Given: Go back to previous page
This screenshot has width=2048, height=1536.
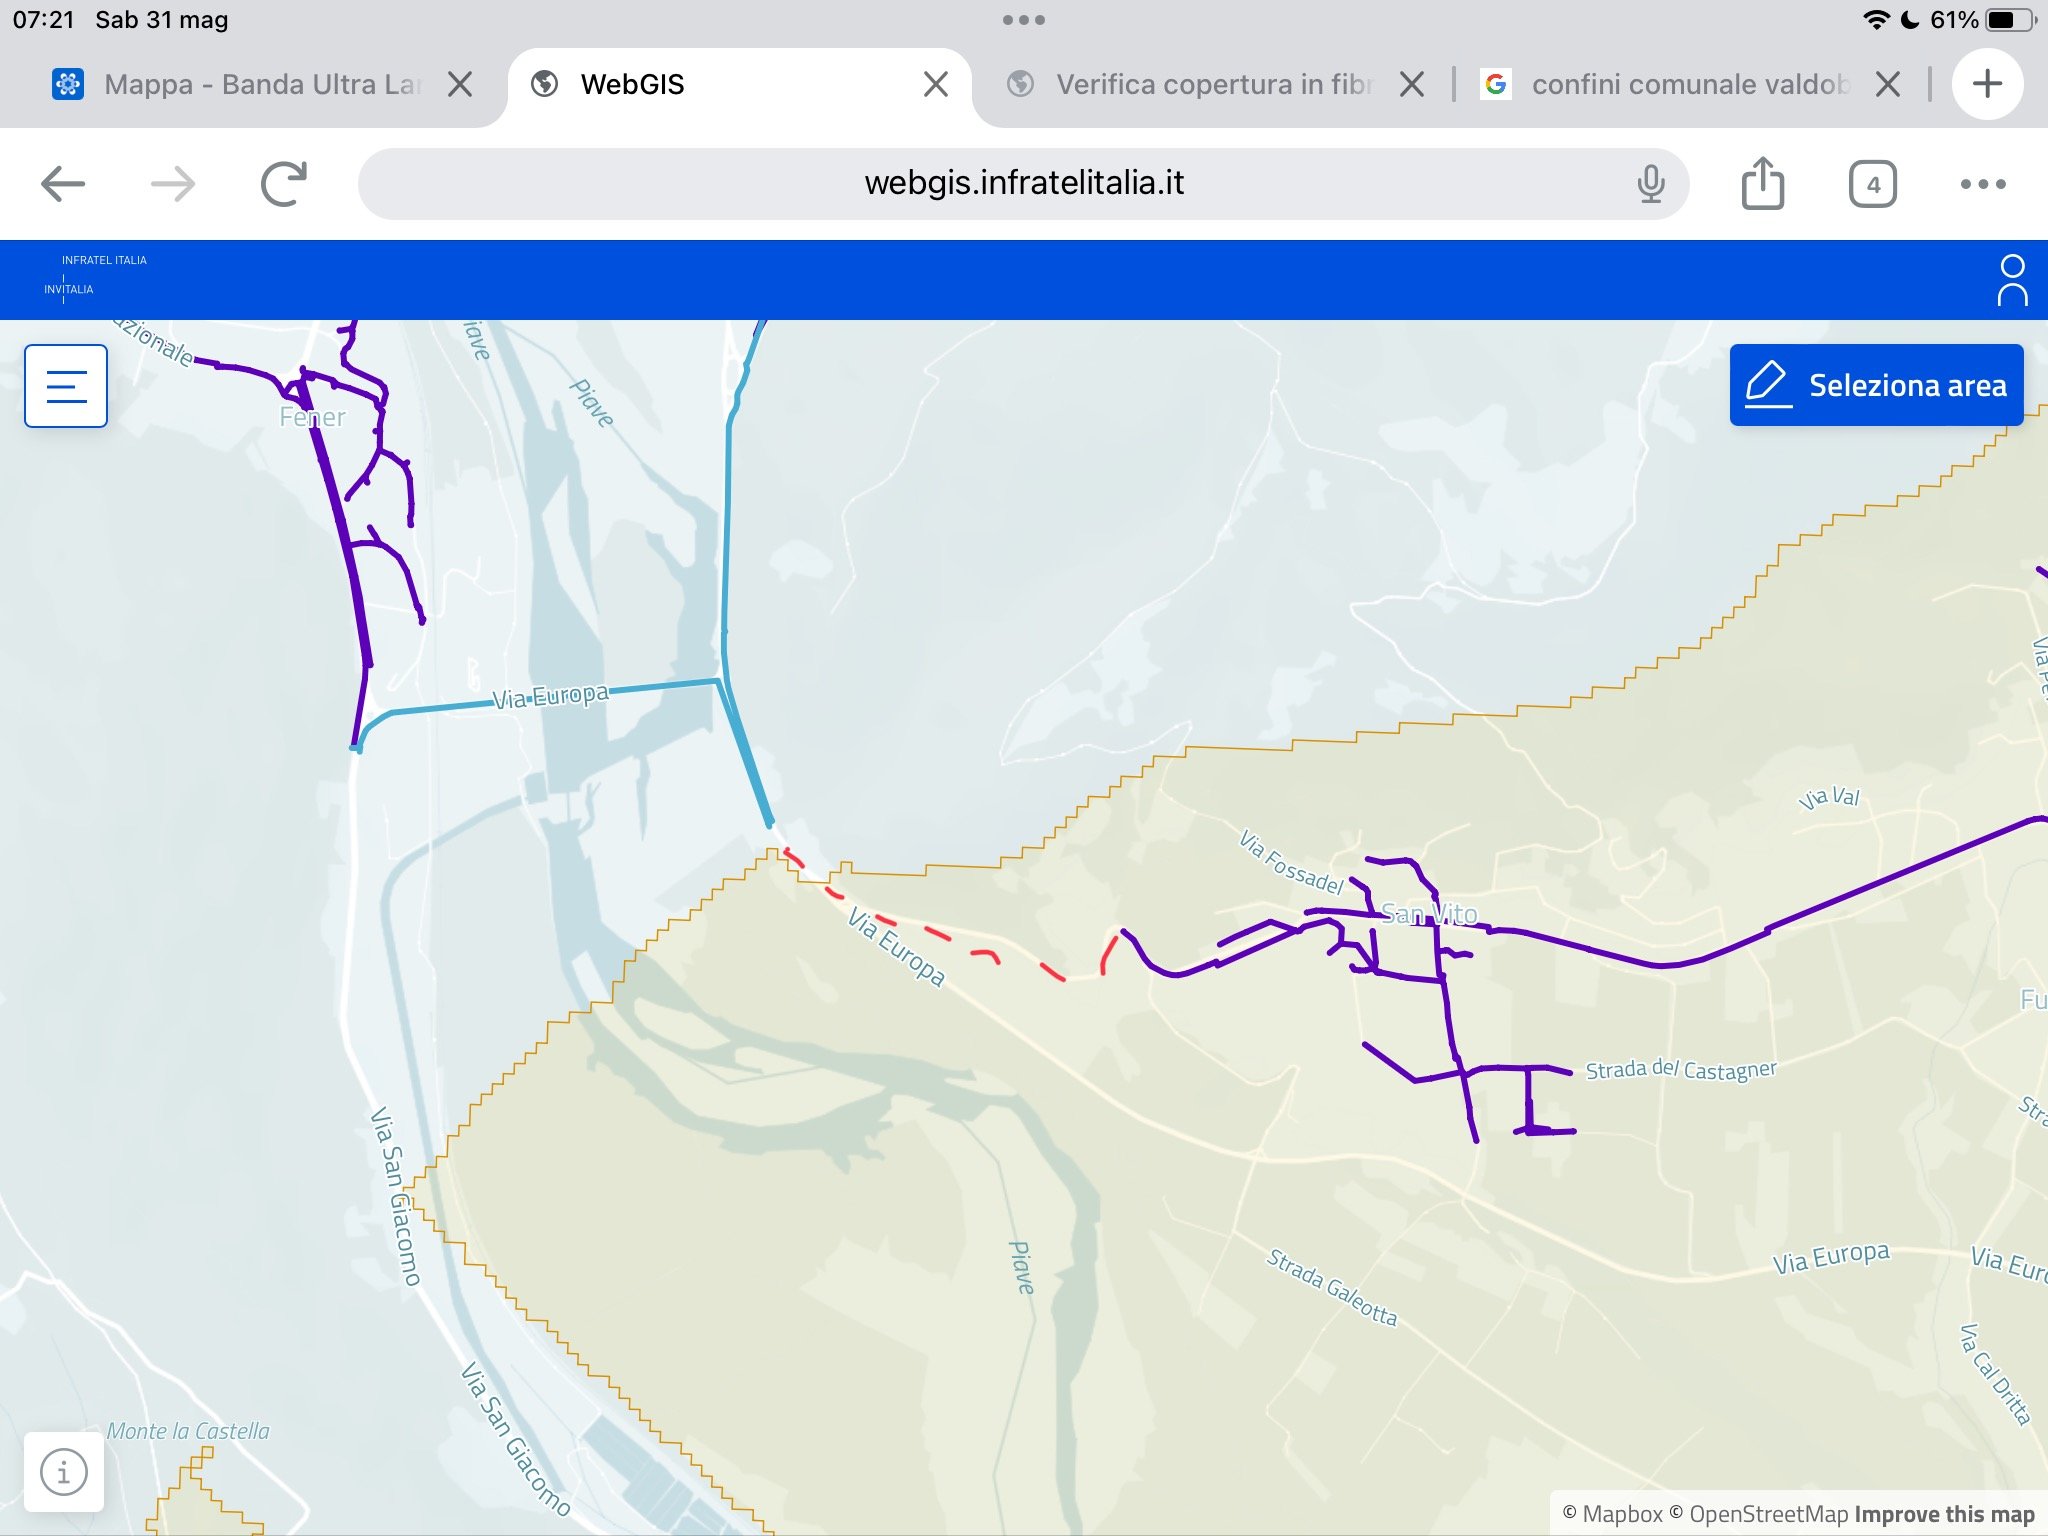Looking at the screenshot, I should 63,184.
